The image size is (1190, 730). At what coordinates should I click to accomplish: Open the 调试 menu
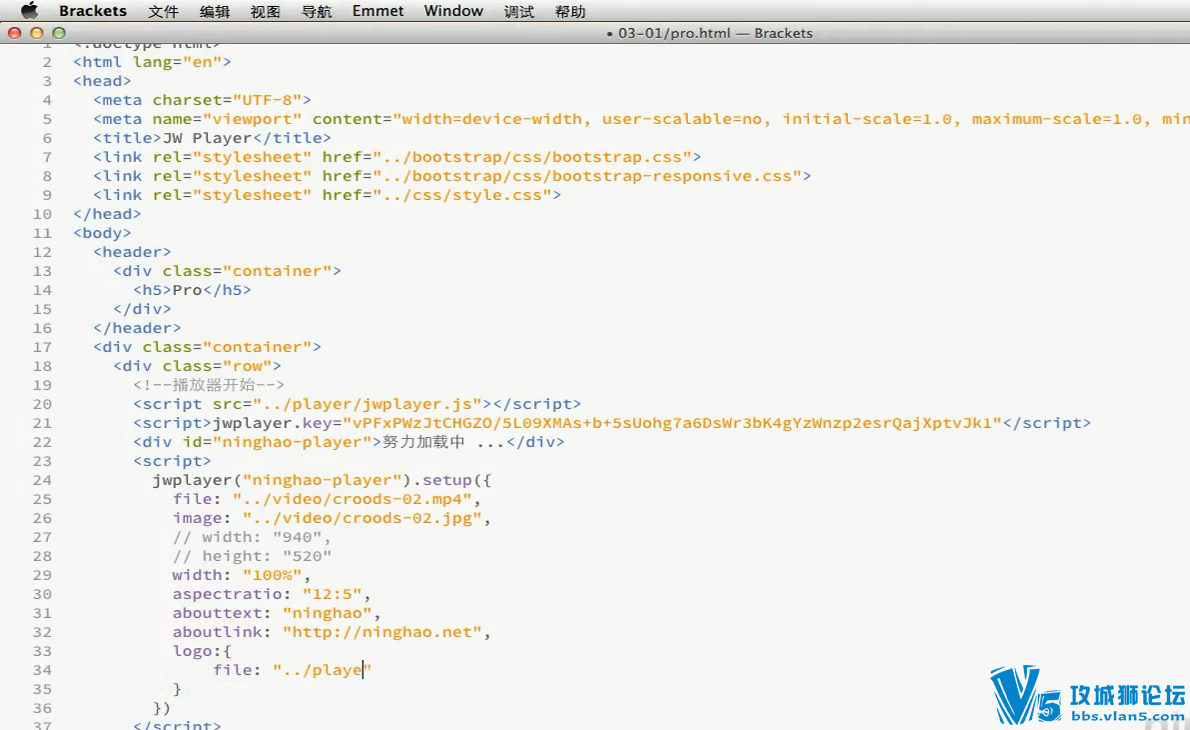click(519, 11)
